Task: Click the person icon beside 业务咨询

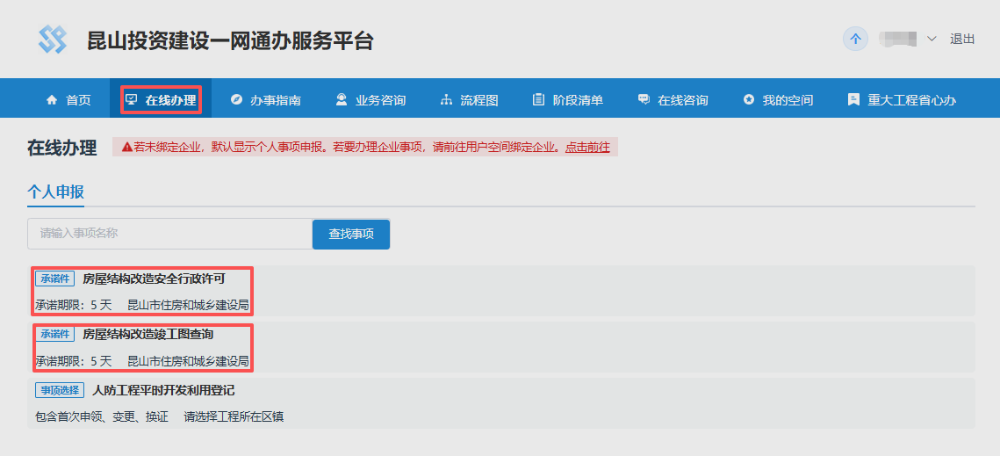Action: pos(342,99)
